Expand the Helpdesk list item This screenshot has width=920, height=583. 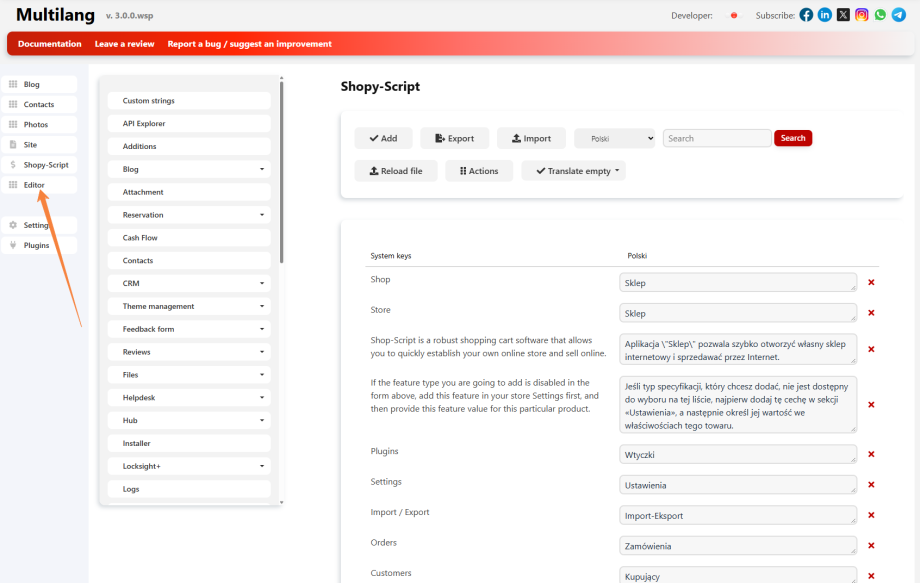click(x=189, y=398)
